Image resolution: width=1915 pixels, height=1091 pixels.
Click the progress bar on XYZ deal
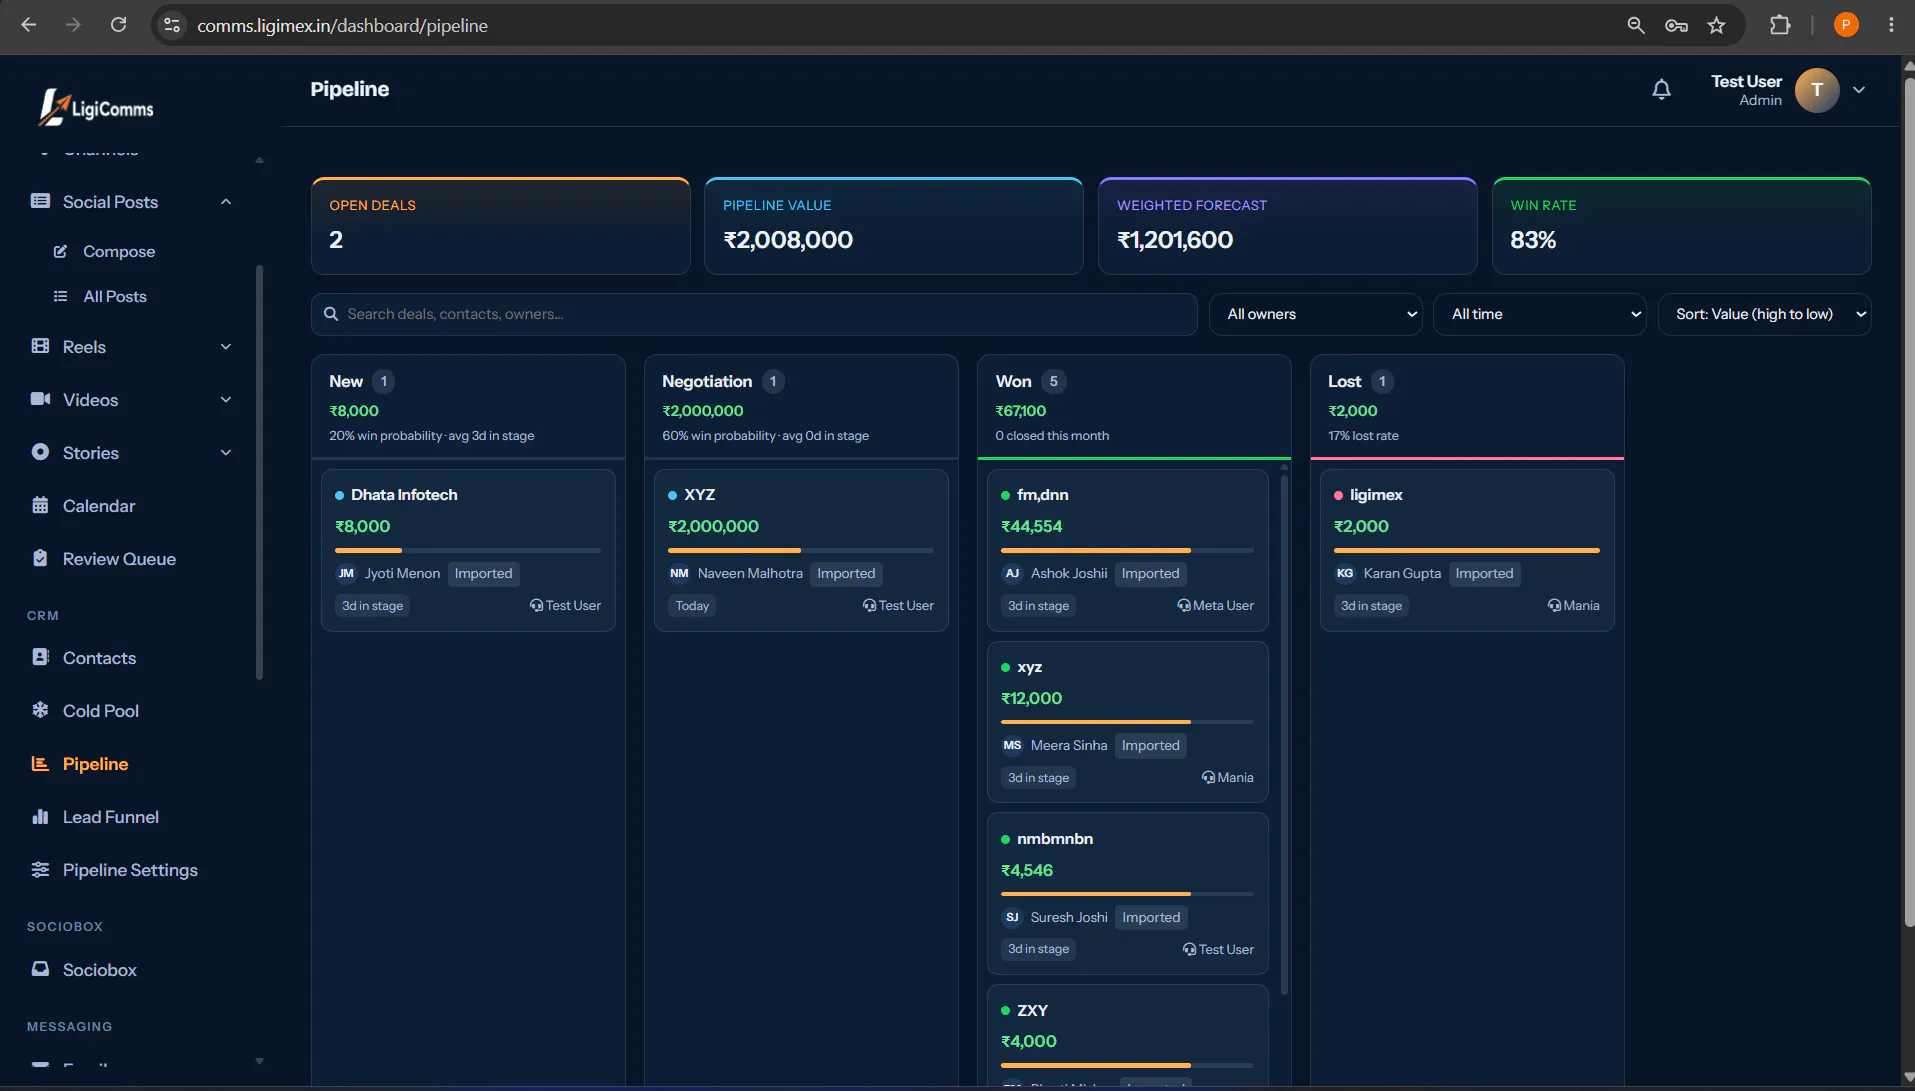click(x=800, y=550)
